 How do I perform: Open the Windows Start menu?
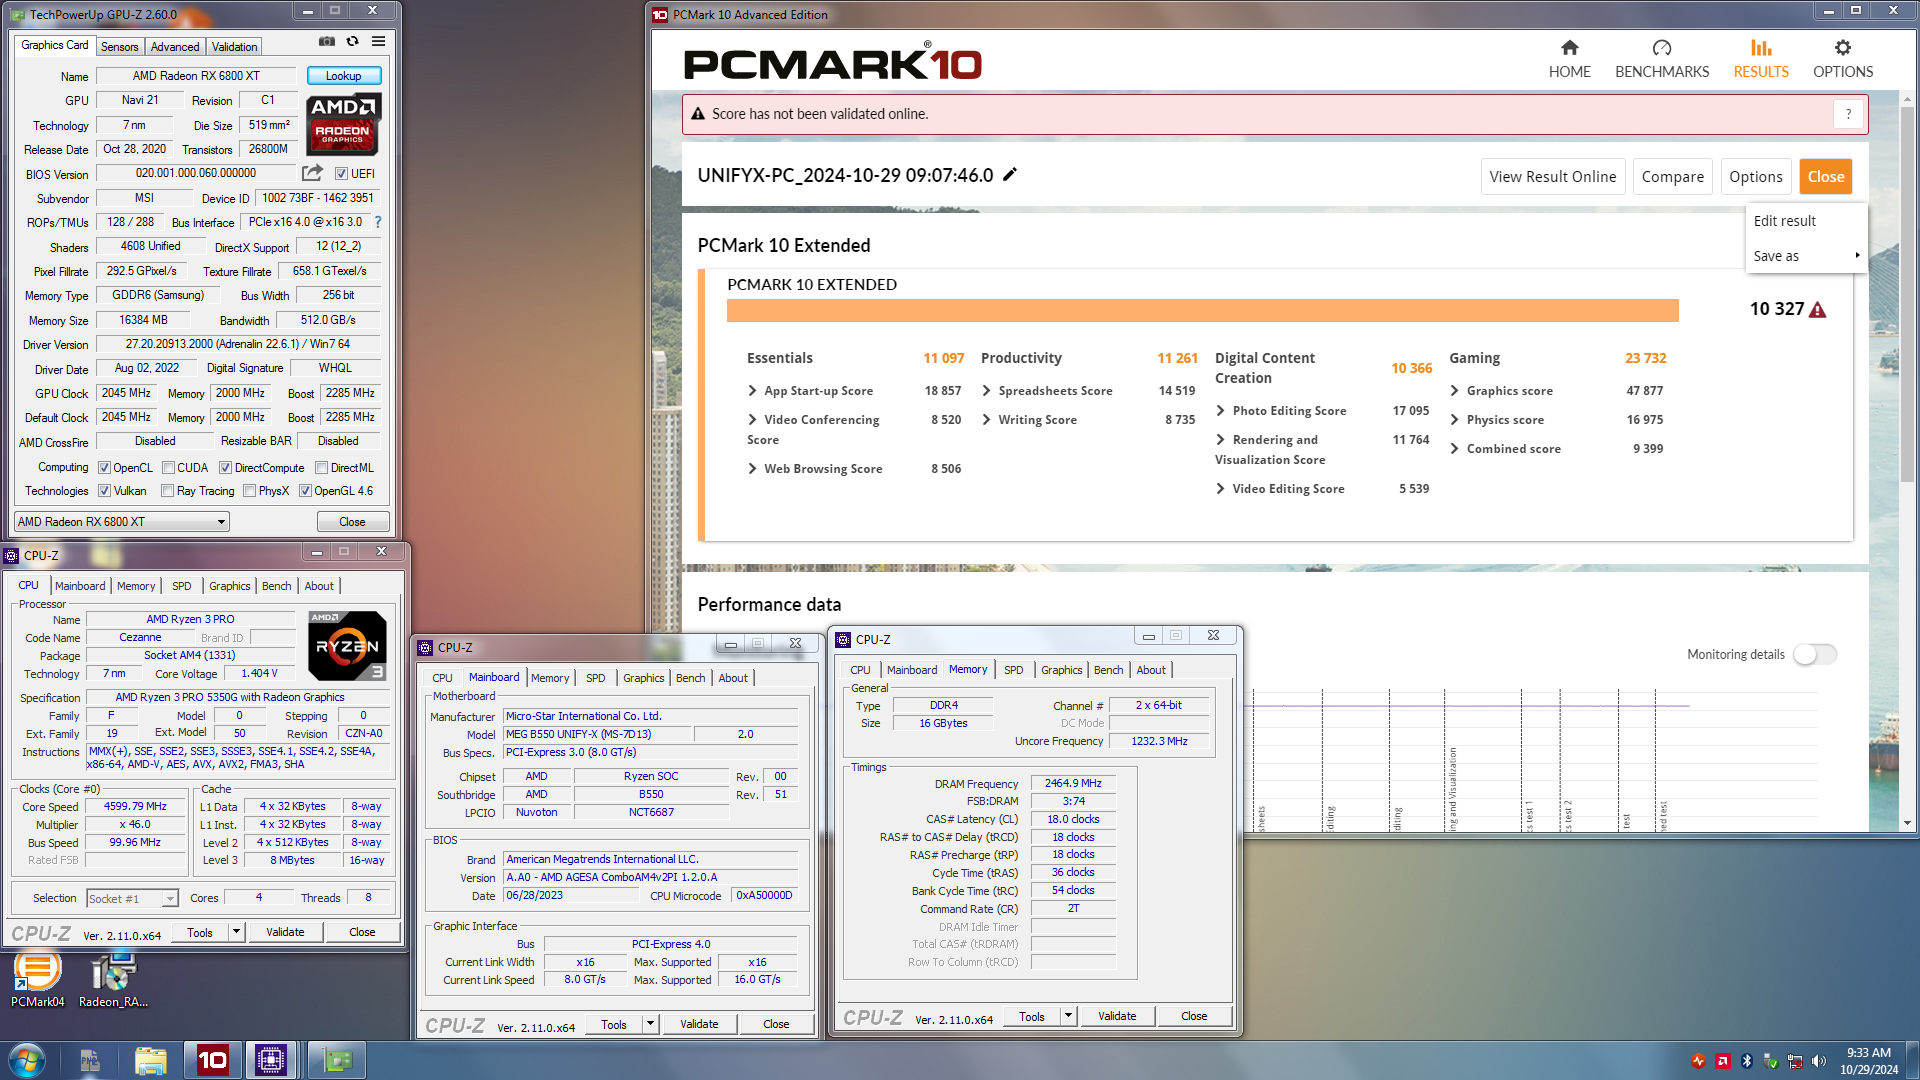26,1060
